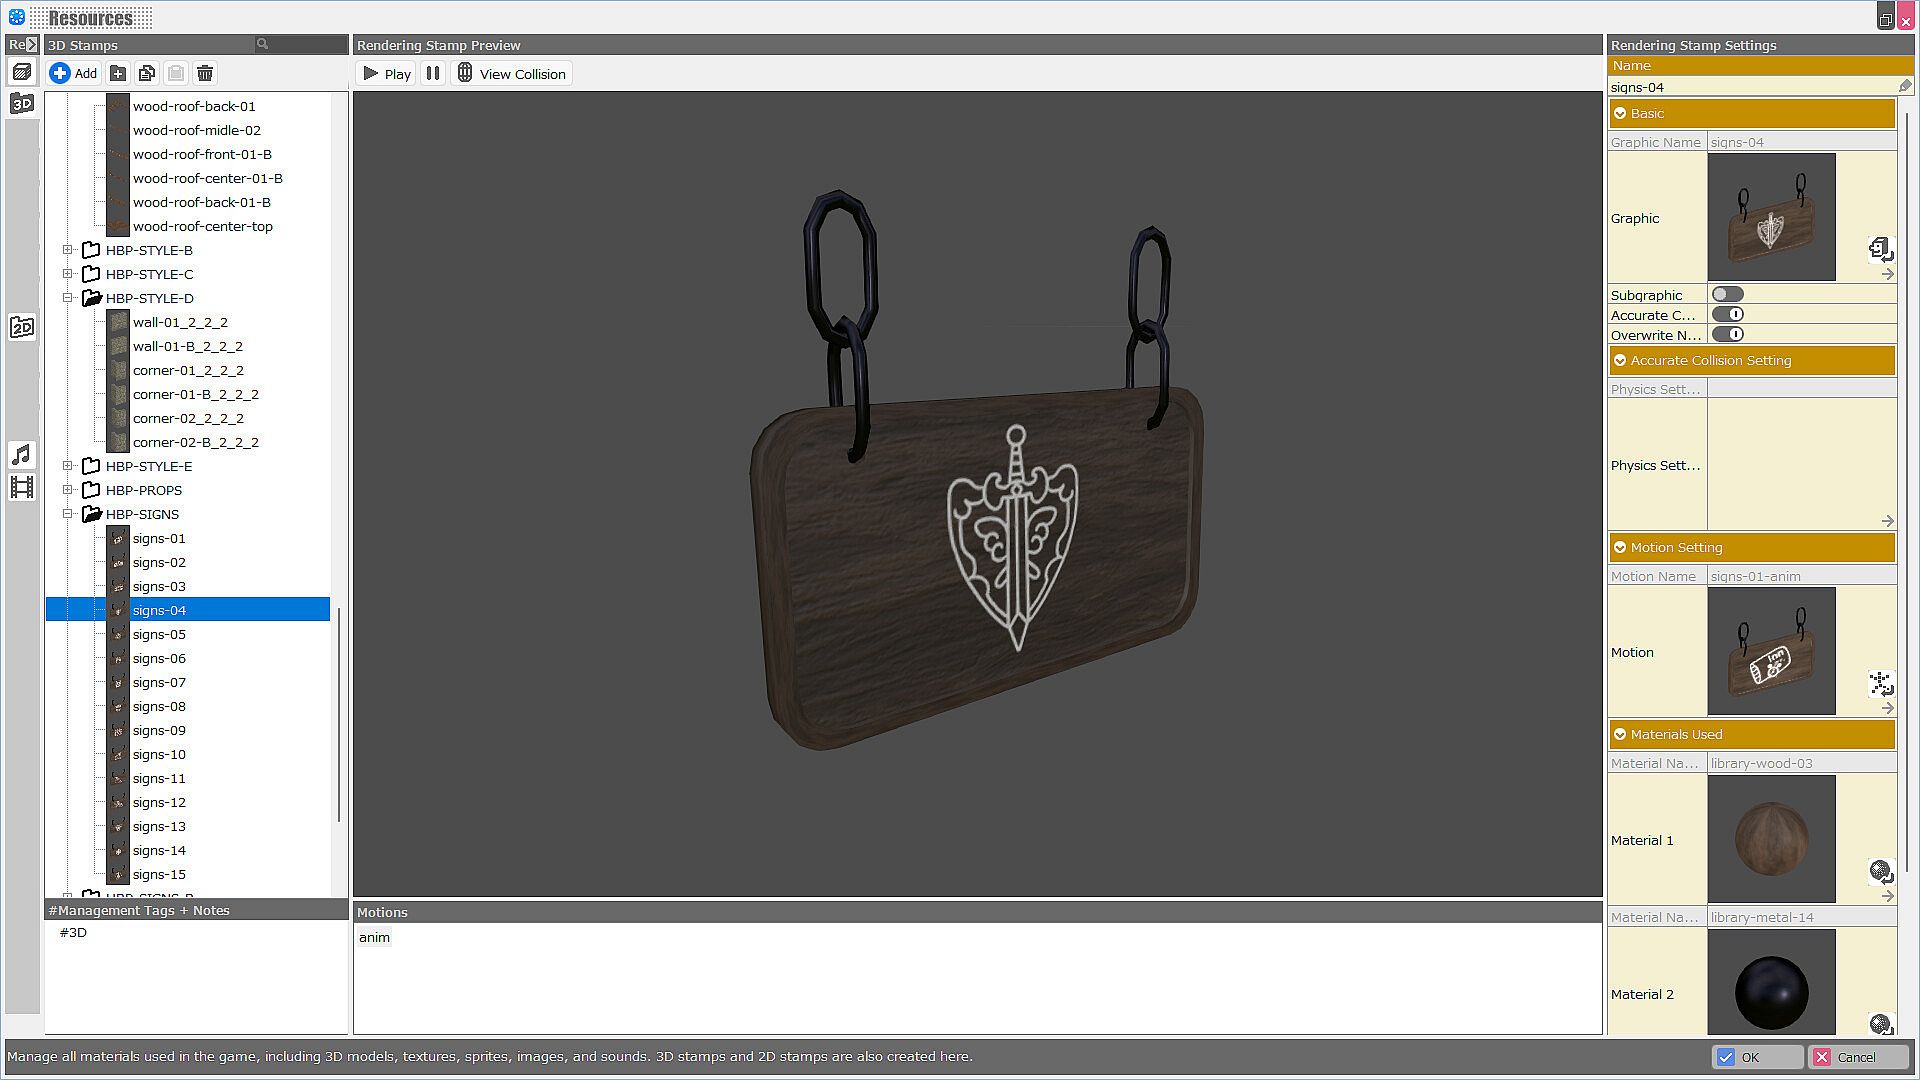
Task: Turn off the Accurate Collision toggle
Action: (x=1727, y=314)
